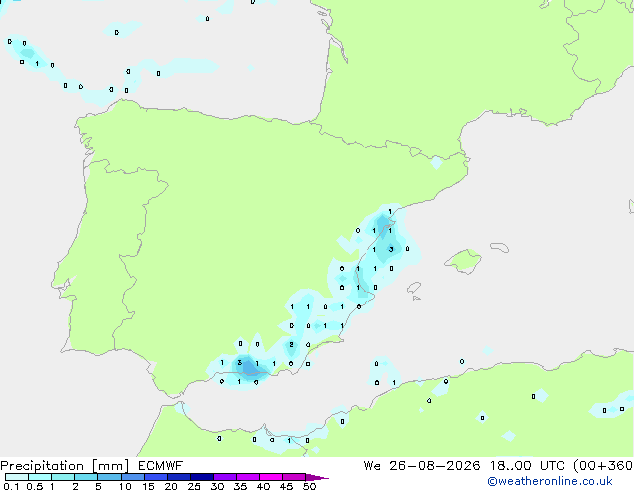Click the "45" legend scale label

[x=286, y=486]
